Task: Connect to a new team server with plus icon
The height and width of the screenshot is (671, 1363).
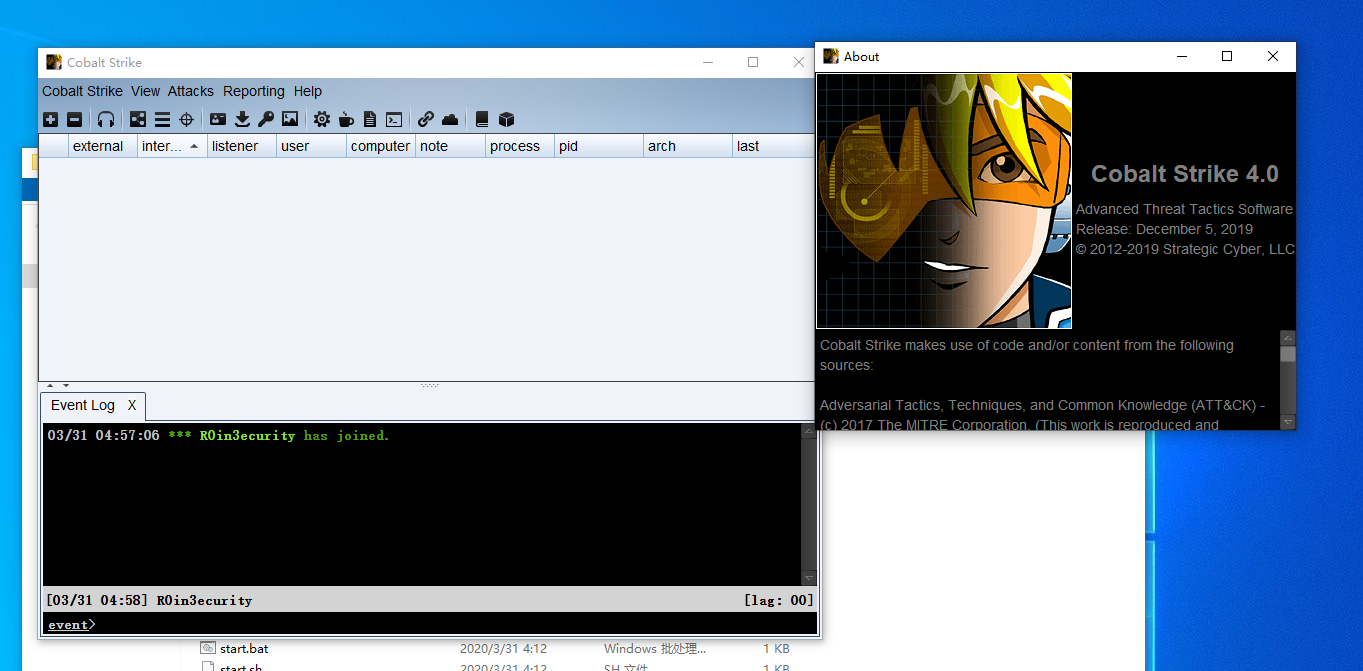Action: (x=51, y=120)
